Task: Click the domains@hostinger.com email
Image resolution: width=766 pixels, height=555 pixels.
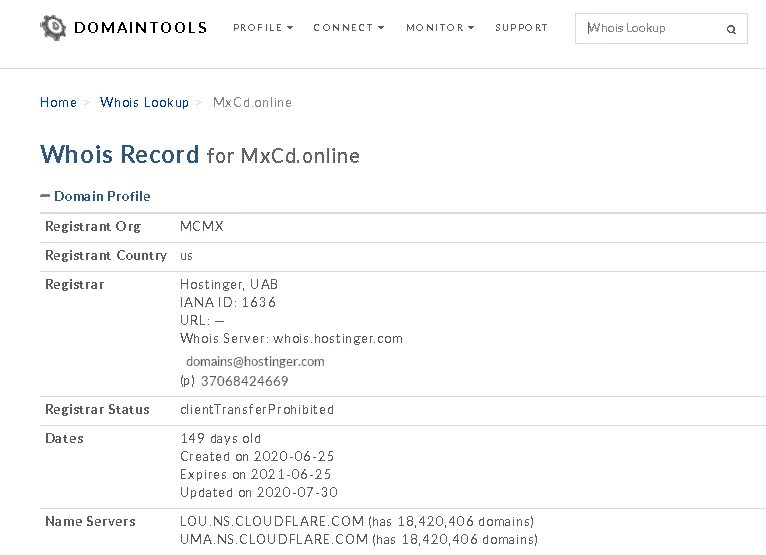Action: pyautogui.click(x=255, y=362)
